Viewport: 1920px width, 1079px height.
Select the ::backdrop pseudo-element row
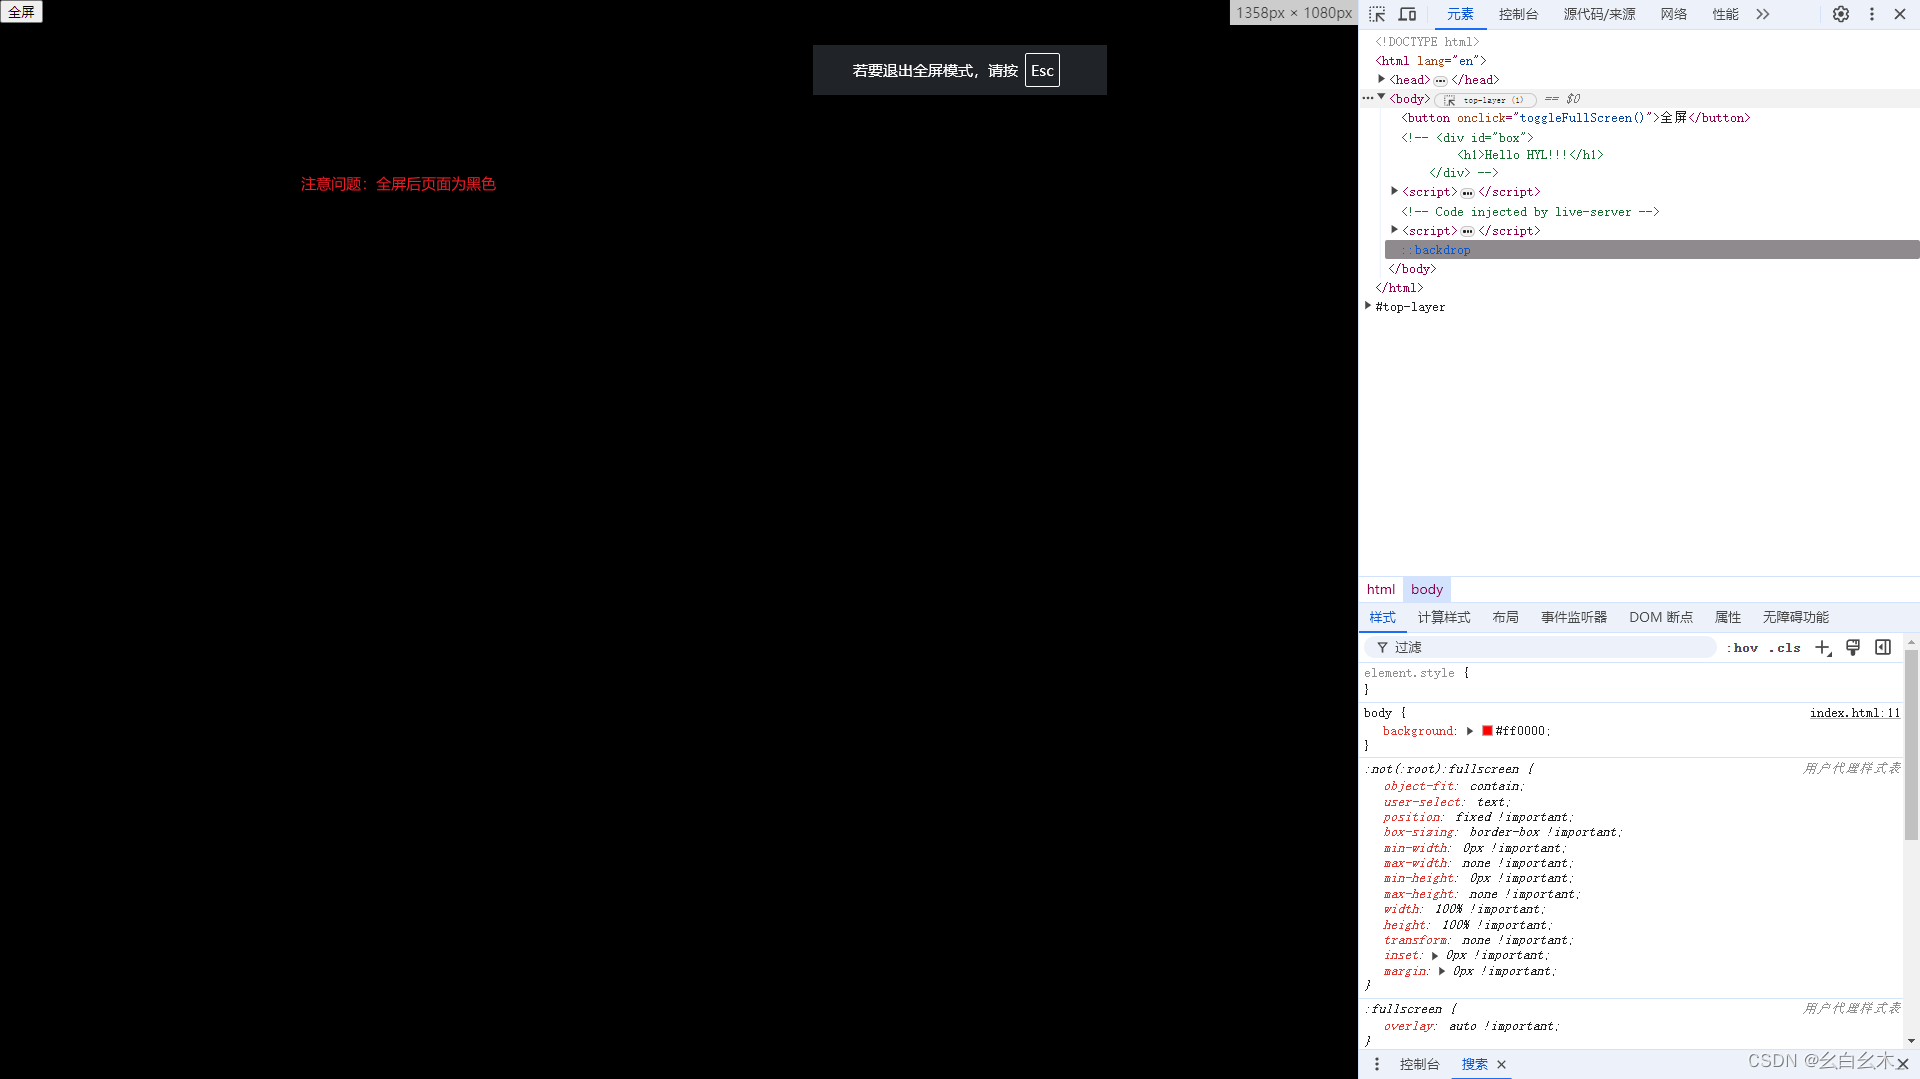coord(1652,250)
